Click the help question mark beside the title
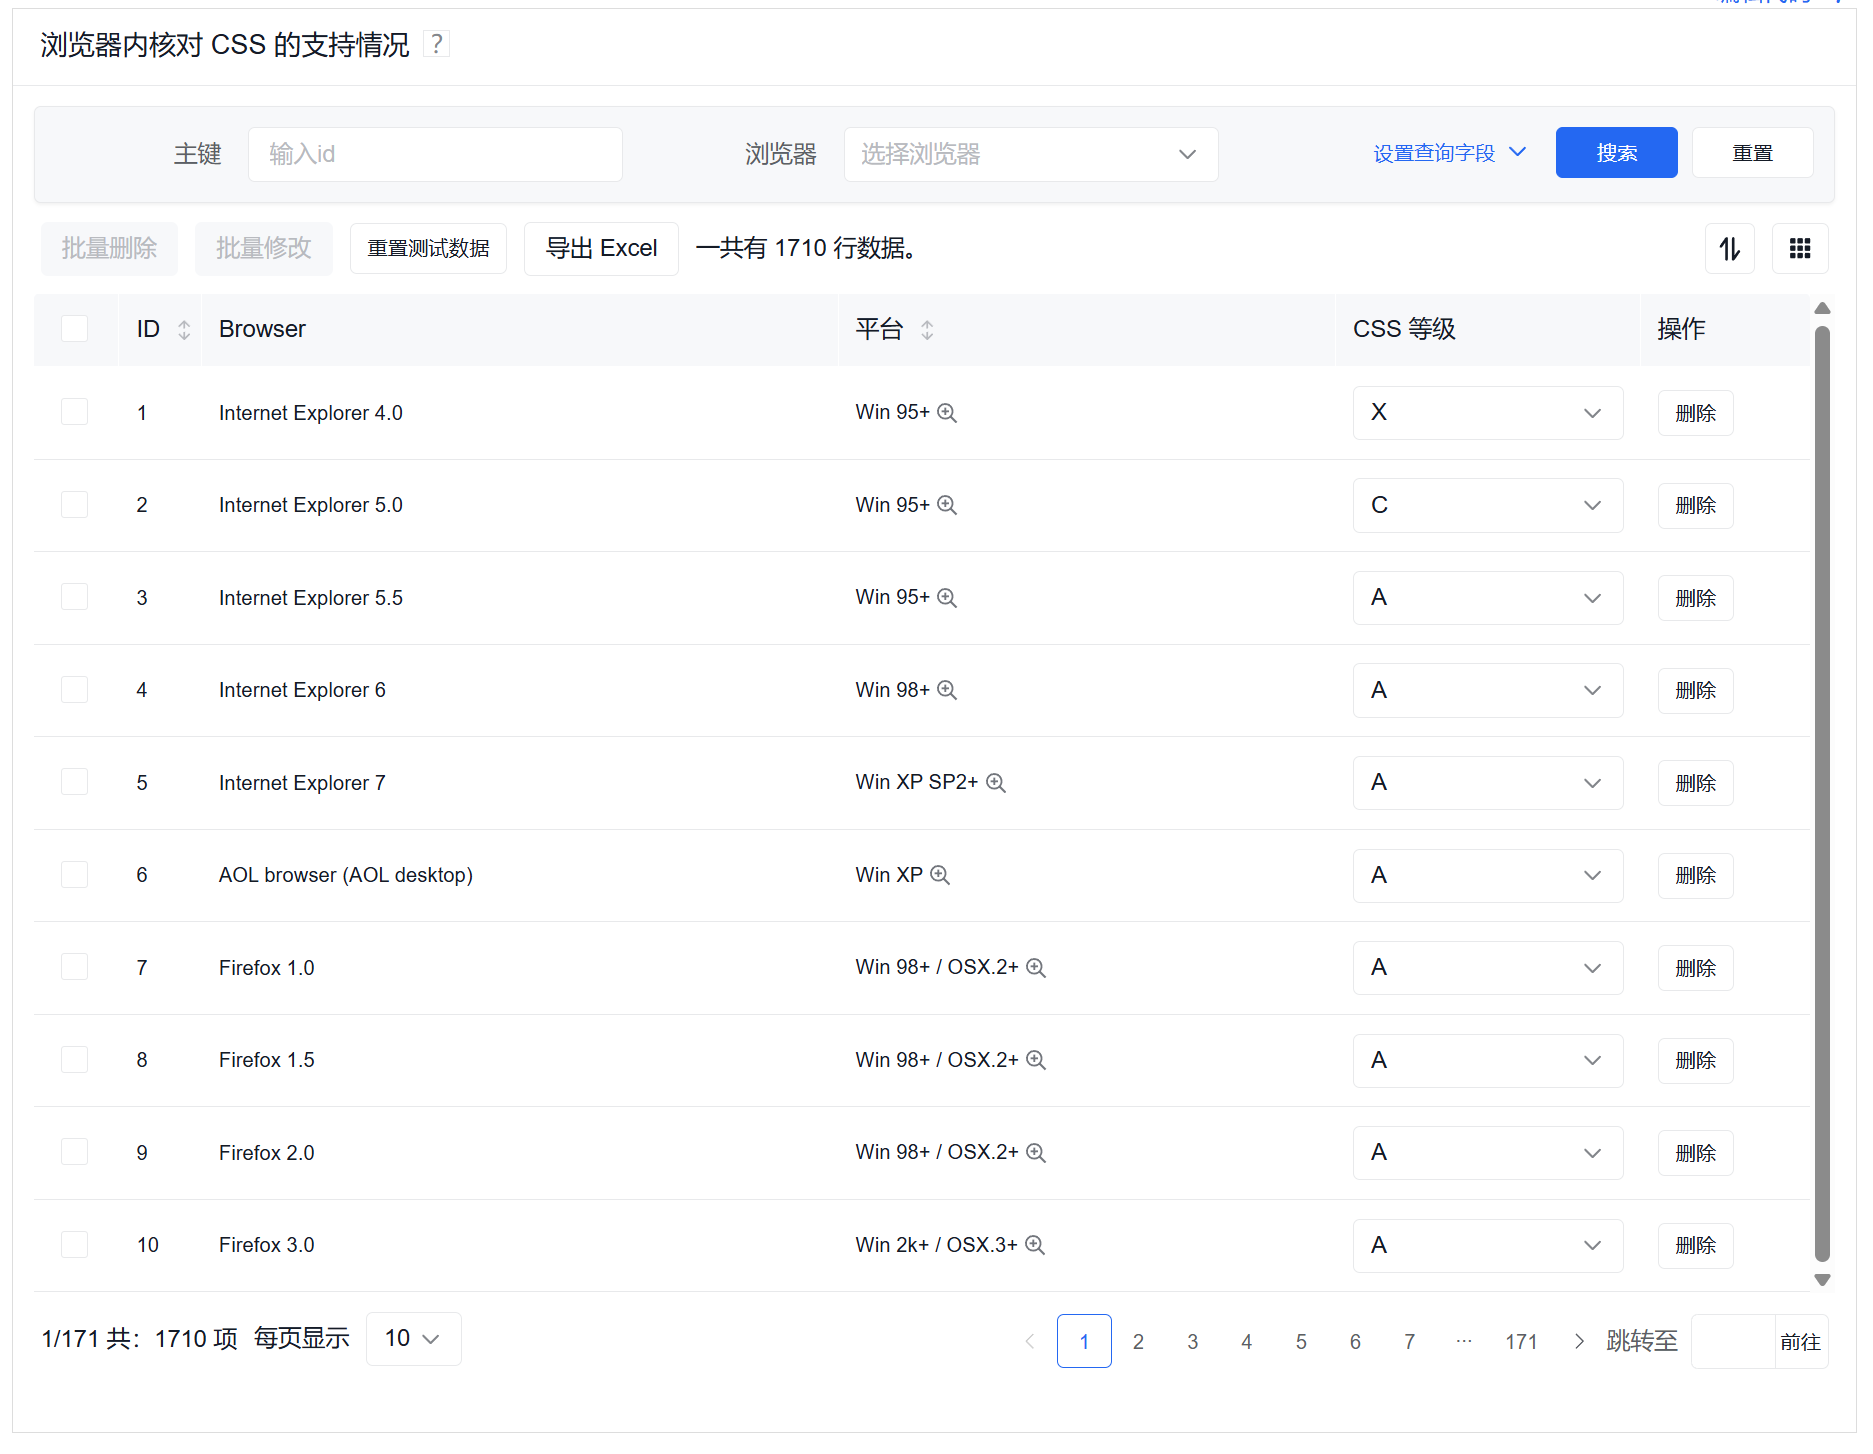The width and height of the screenshot is (1873, 1454). coord(436,44)
